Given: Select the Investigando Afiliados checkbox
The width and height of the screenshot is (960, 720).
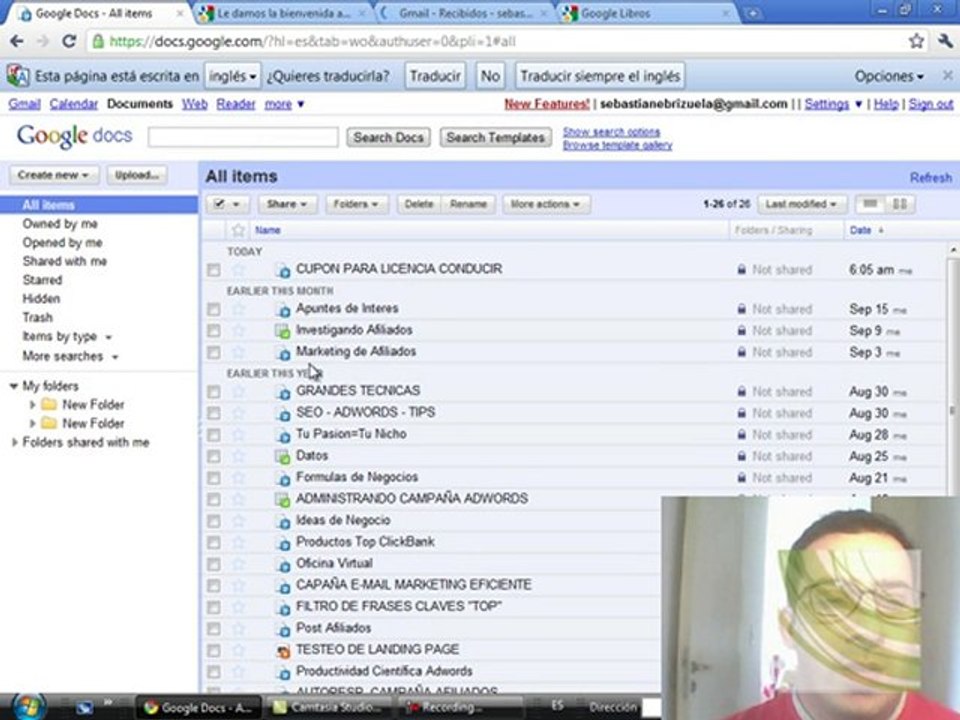Looking at the screenshot, I should pyautogui.click(x=214, y=331).
